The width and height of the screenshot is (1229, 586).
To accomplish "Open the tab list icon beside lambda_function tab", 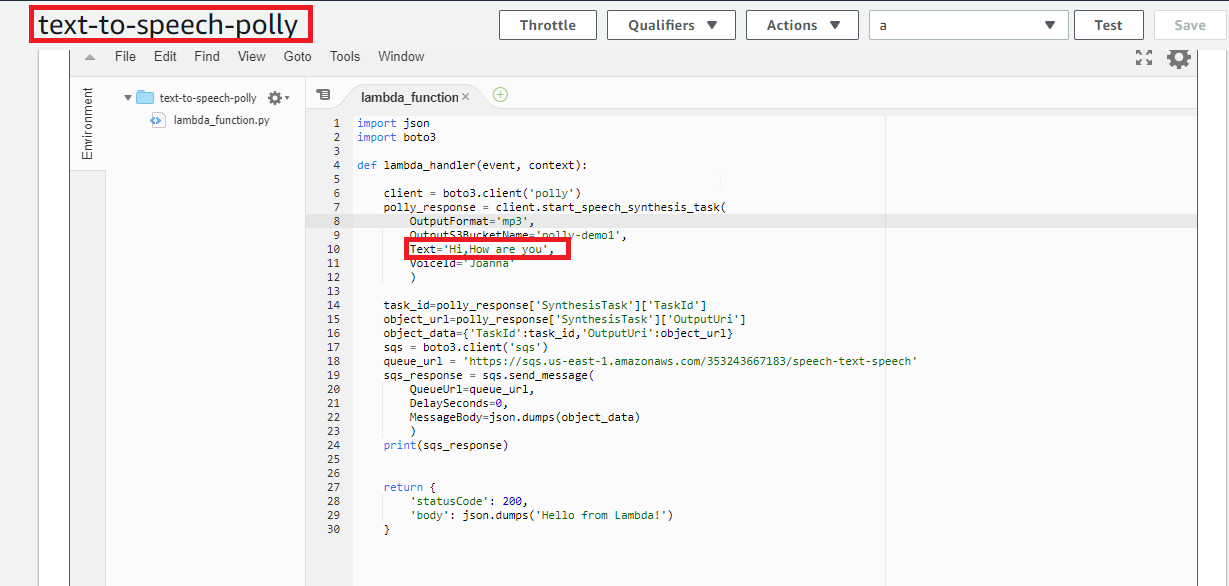I will click(323, 95).
